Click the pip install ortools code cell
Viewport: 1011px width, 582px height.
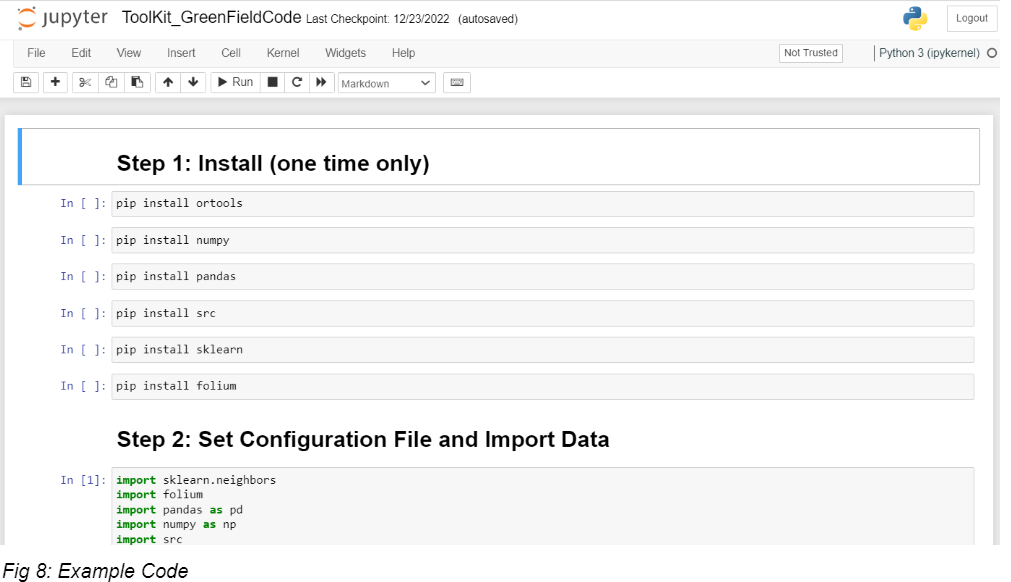coord(542,204)
